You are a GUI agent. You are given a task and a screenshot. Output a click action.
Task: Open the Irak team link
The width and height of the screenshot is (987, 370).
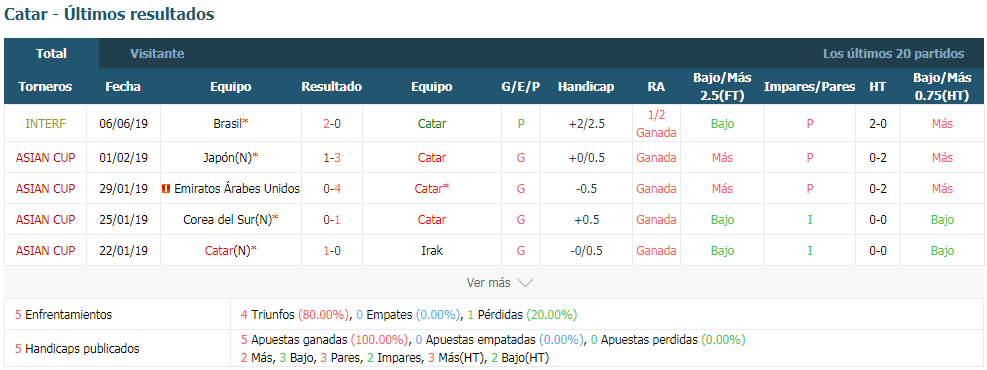[432, 250]
